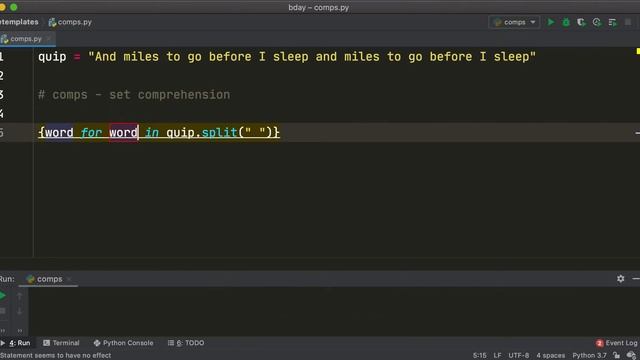Hide the Run panel with the minimize dash
Screen dimensions: 640x360
tap(636, 278)
